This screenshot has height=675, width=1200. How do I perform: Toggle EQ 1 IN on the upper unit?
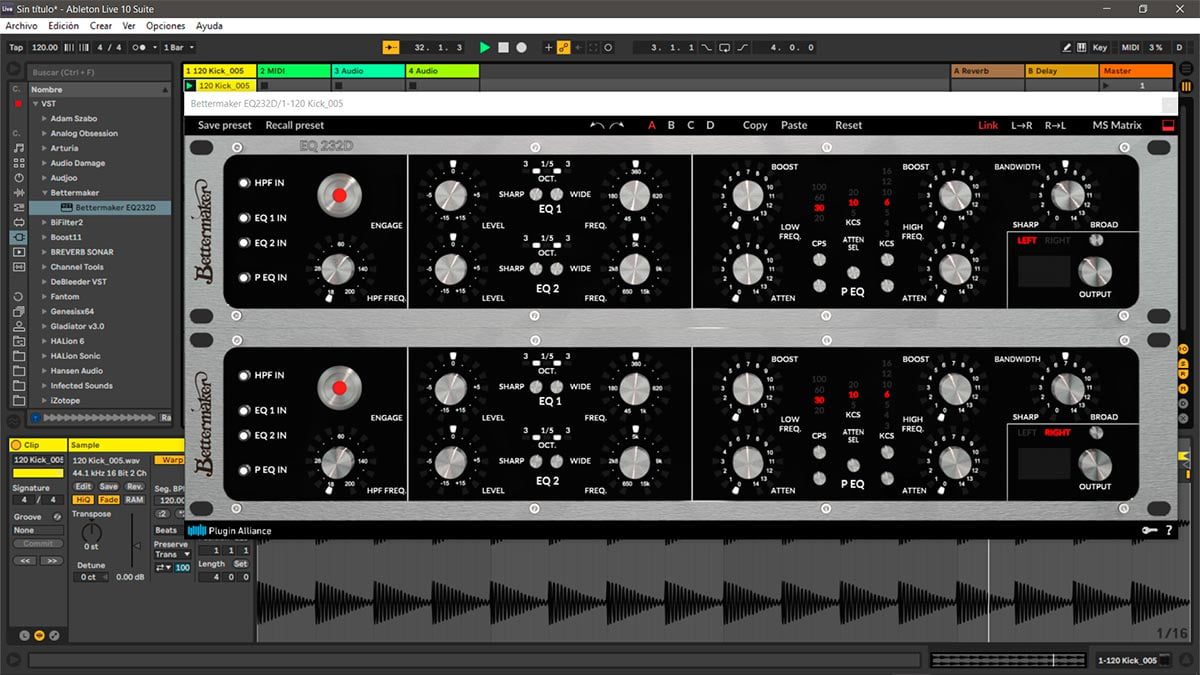[x=244, y=218]
